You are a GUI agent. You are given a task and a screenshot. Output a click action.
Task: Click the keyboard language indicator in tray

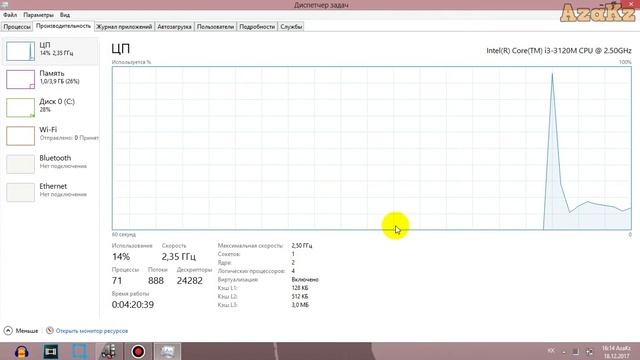point(551,351)
